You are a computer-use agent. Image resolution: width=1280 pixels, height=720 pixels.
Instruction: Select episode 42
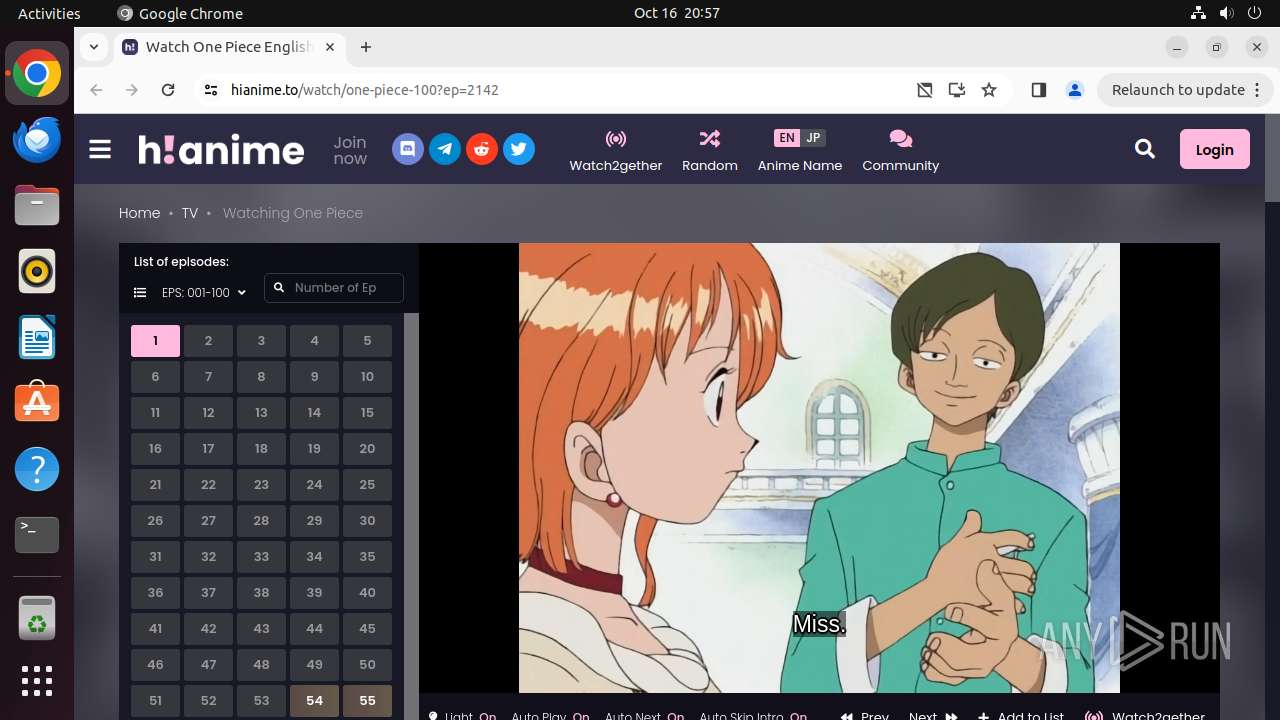[208, 629]
